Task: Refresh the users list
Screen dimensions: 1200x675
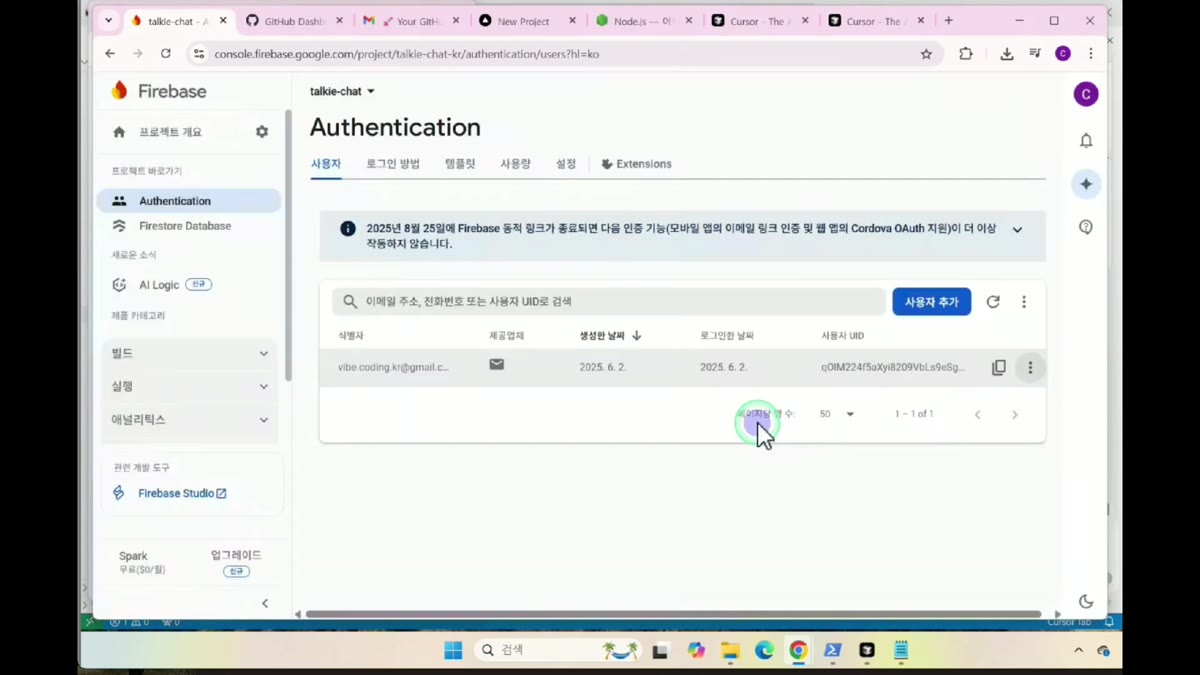Action: (993, 302)
